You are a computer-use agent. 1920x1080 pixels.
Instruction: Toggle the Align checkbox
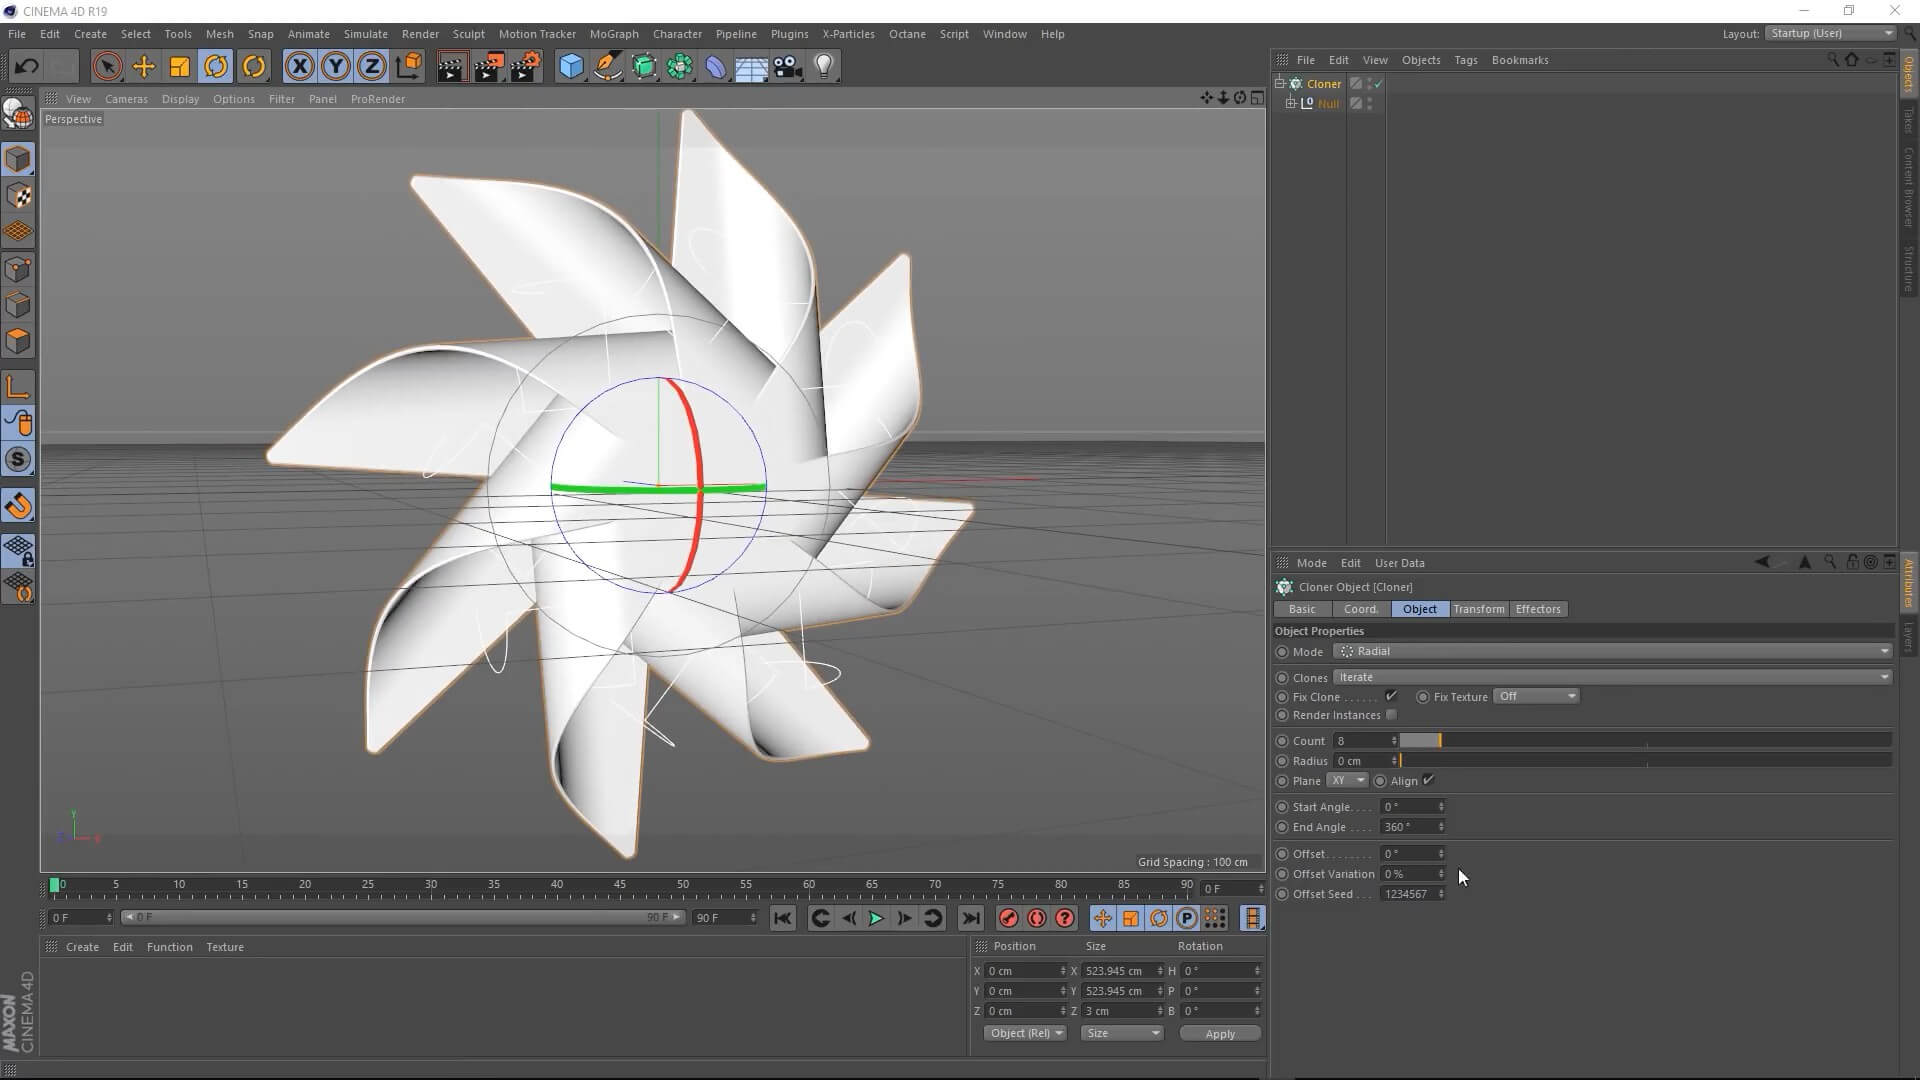click(x=1428, y=780)
